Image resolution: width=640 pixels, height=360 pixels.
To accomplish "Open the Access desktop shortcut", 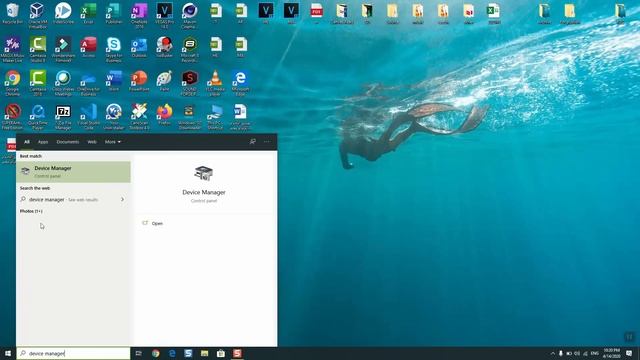I will click(88, 47).
